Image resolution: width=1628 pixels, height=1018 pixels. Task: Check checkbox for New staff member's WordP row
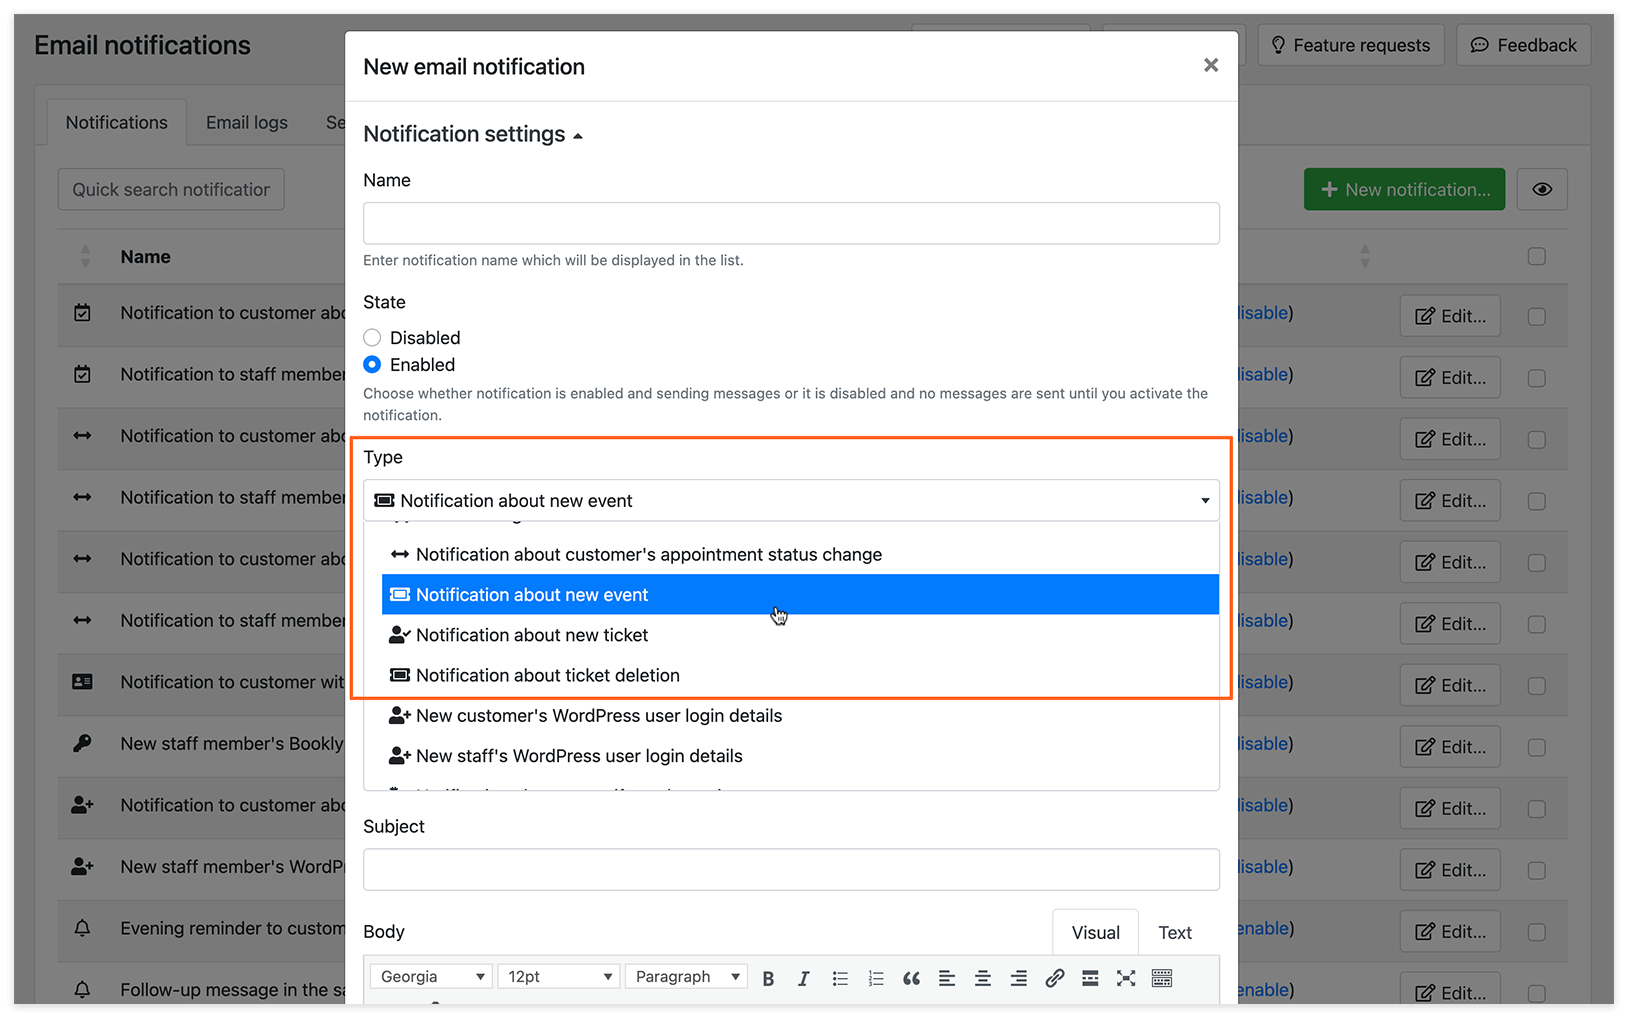(x=1537, y=870)
